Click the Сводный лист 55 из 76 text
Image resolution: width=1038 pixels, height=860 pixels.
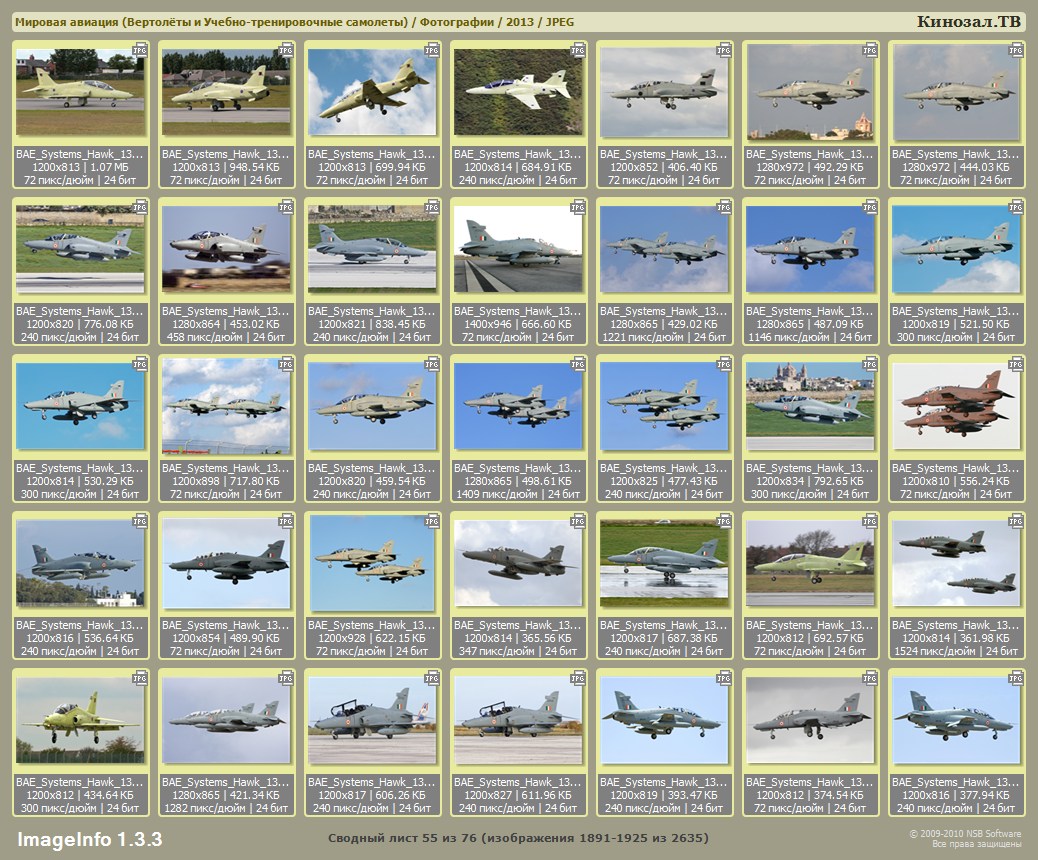click(518, 838)
